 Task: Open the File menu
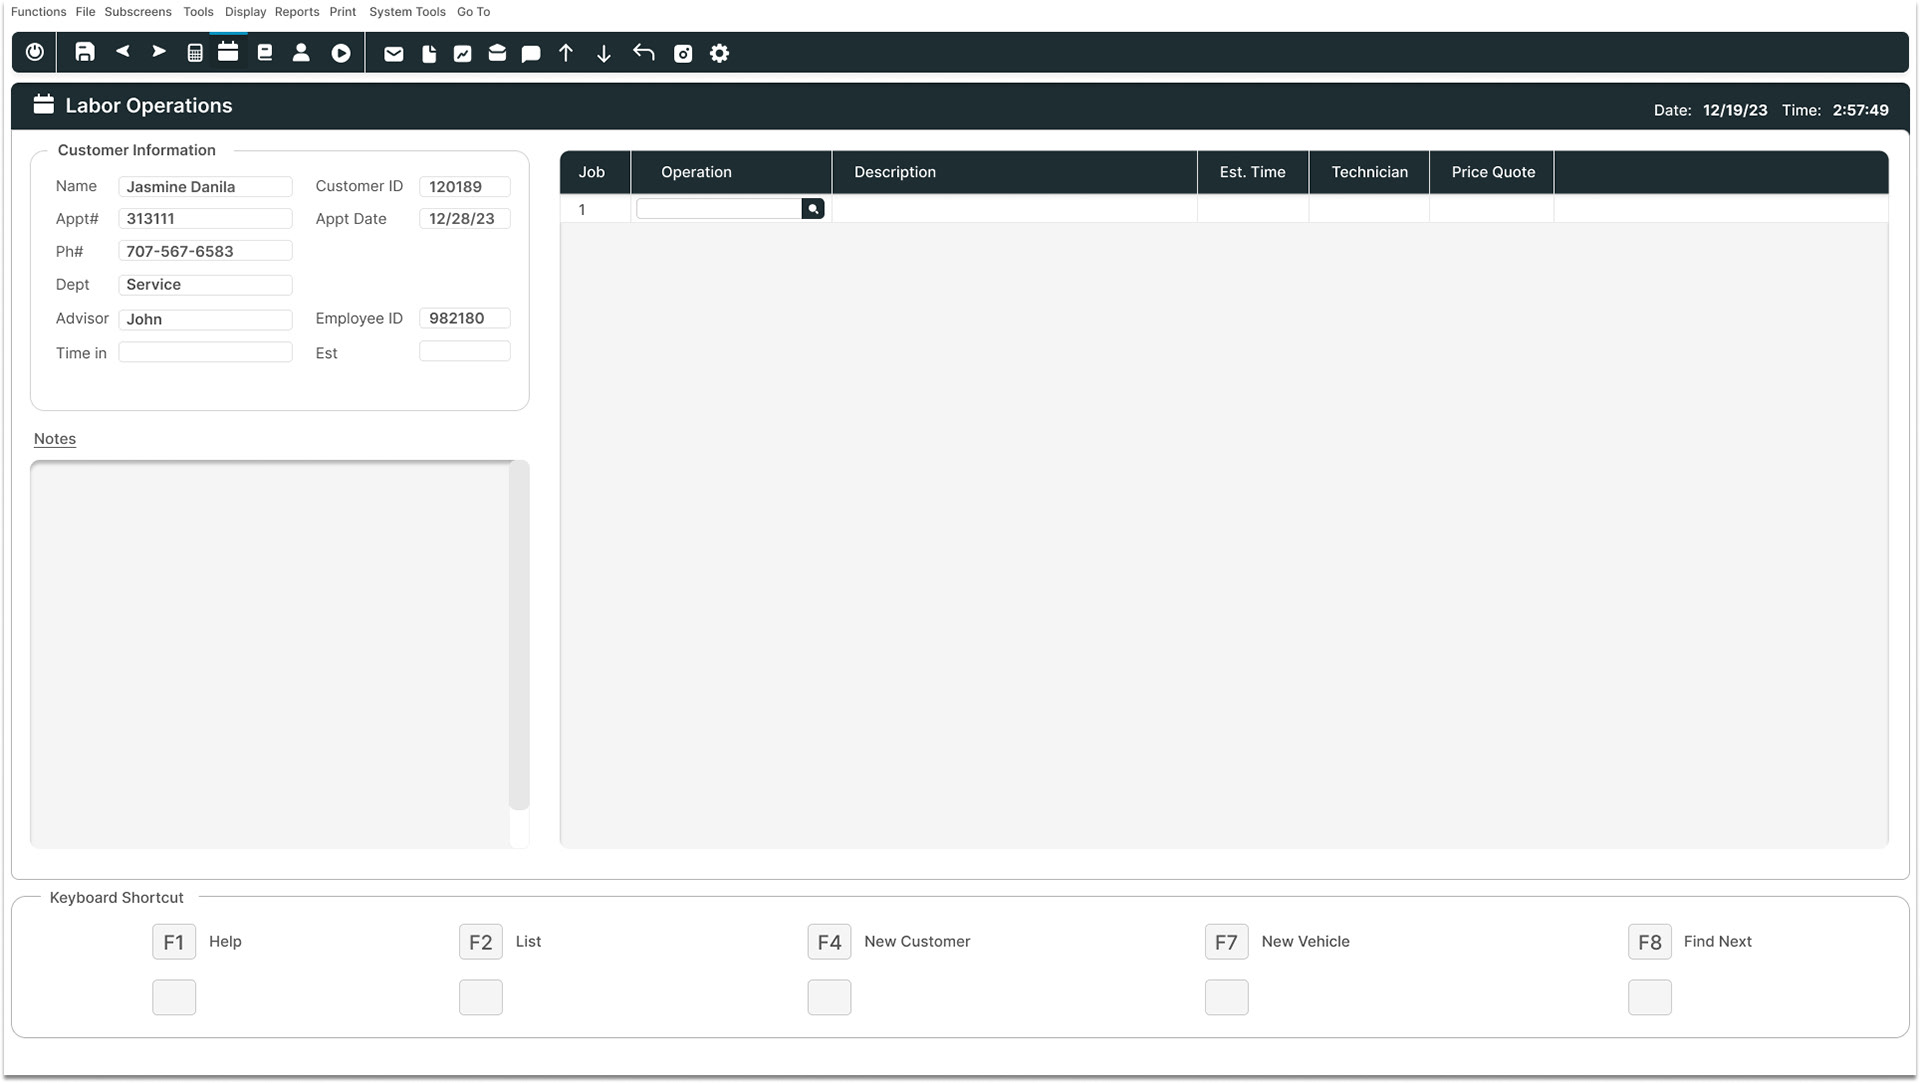point(85,12)
